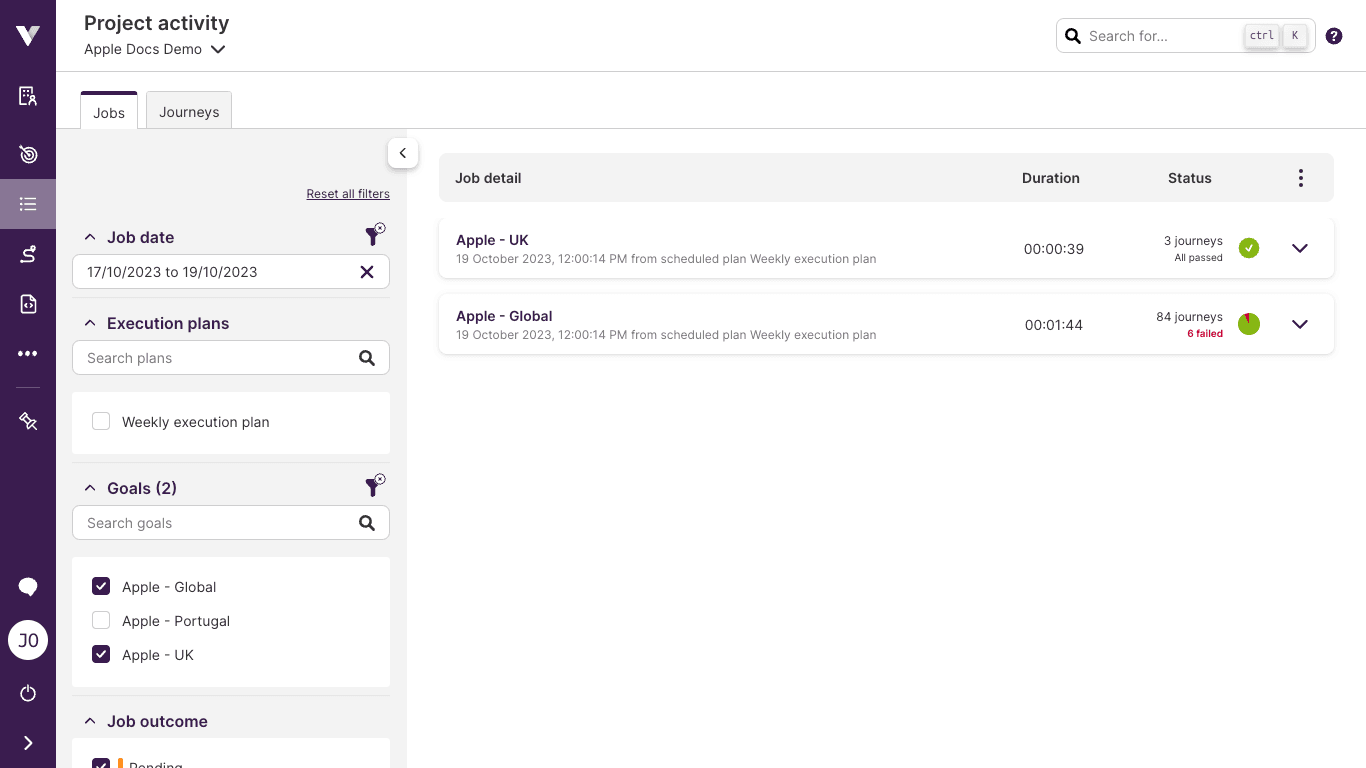Screen dimensions: 1366x768
Task: Click the active activity list icon
Action: tap(27, 204)
